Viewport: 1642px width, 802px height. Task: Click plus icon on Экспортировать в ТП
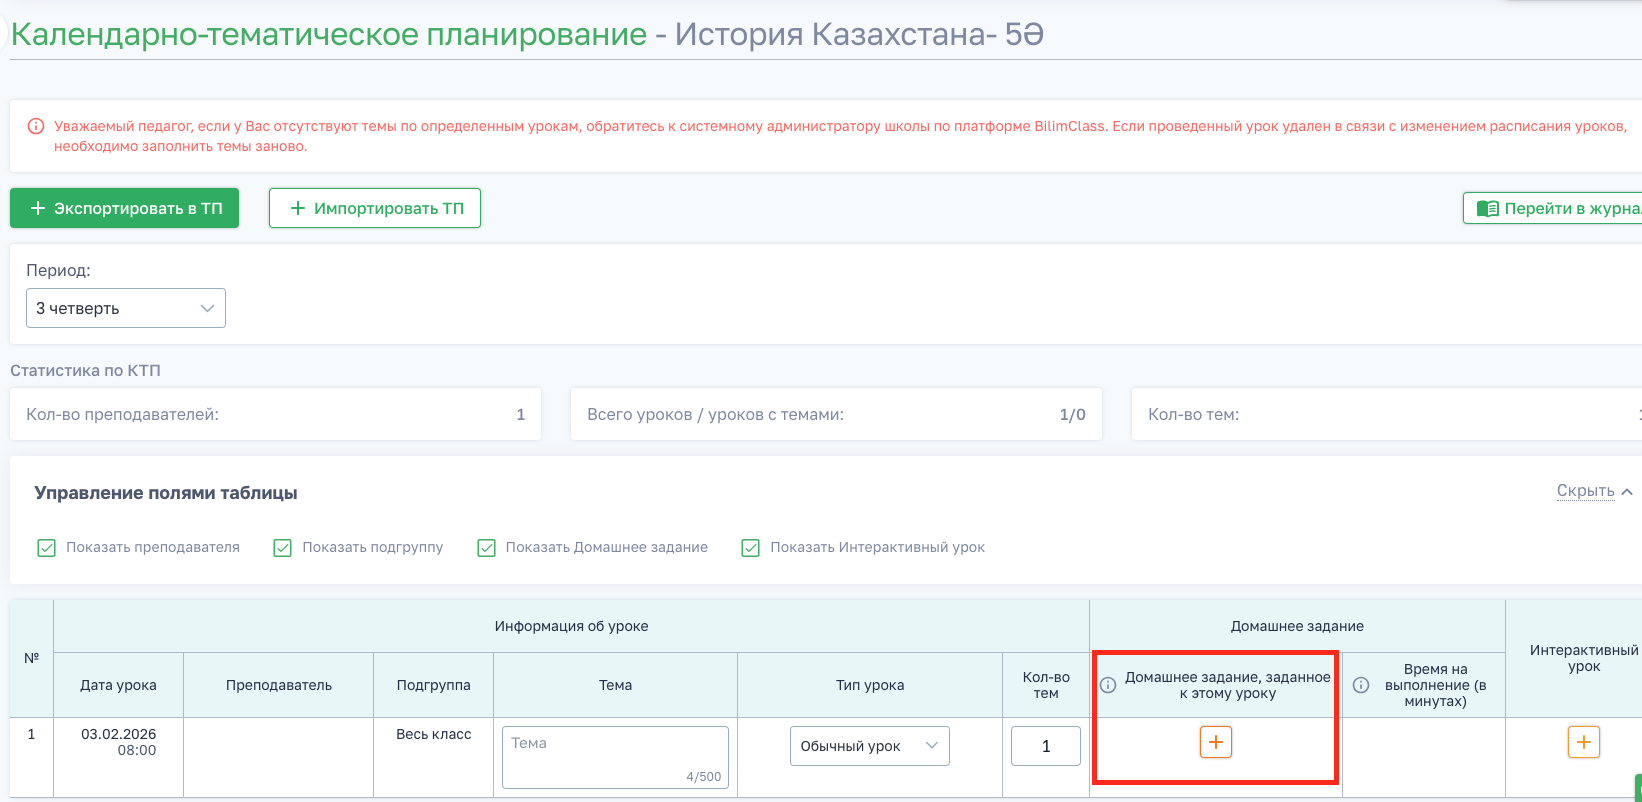coord(38,208)
